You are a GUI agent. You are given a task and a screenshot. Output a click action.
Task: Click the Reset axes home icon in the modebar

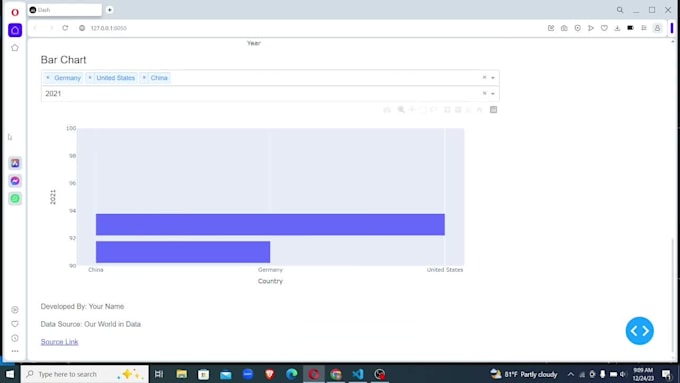coord(479,110)
